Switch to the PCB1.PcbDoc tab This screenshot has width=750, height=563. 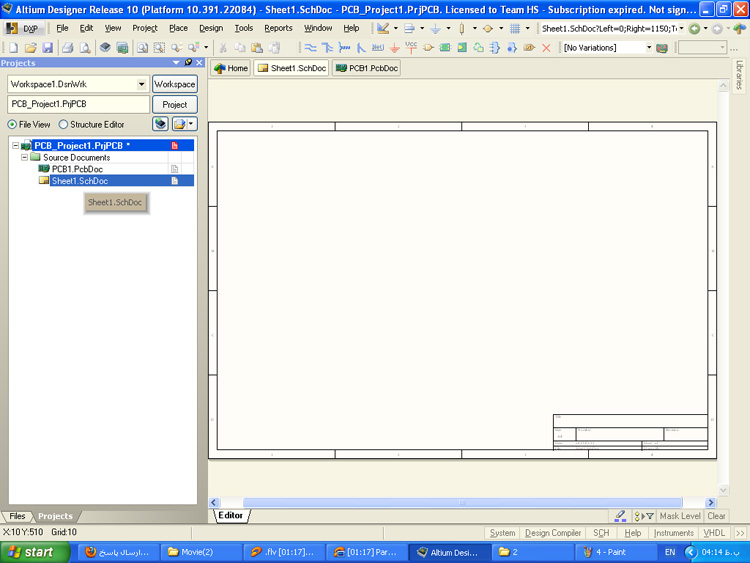(x=366, y=69)
